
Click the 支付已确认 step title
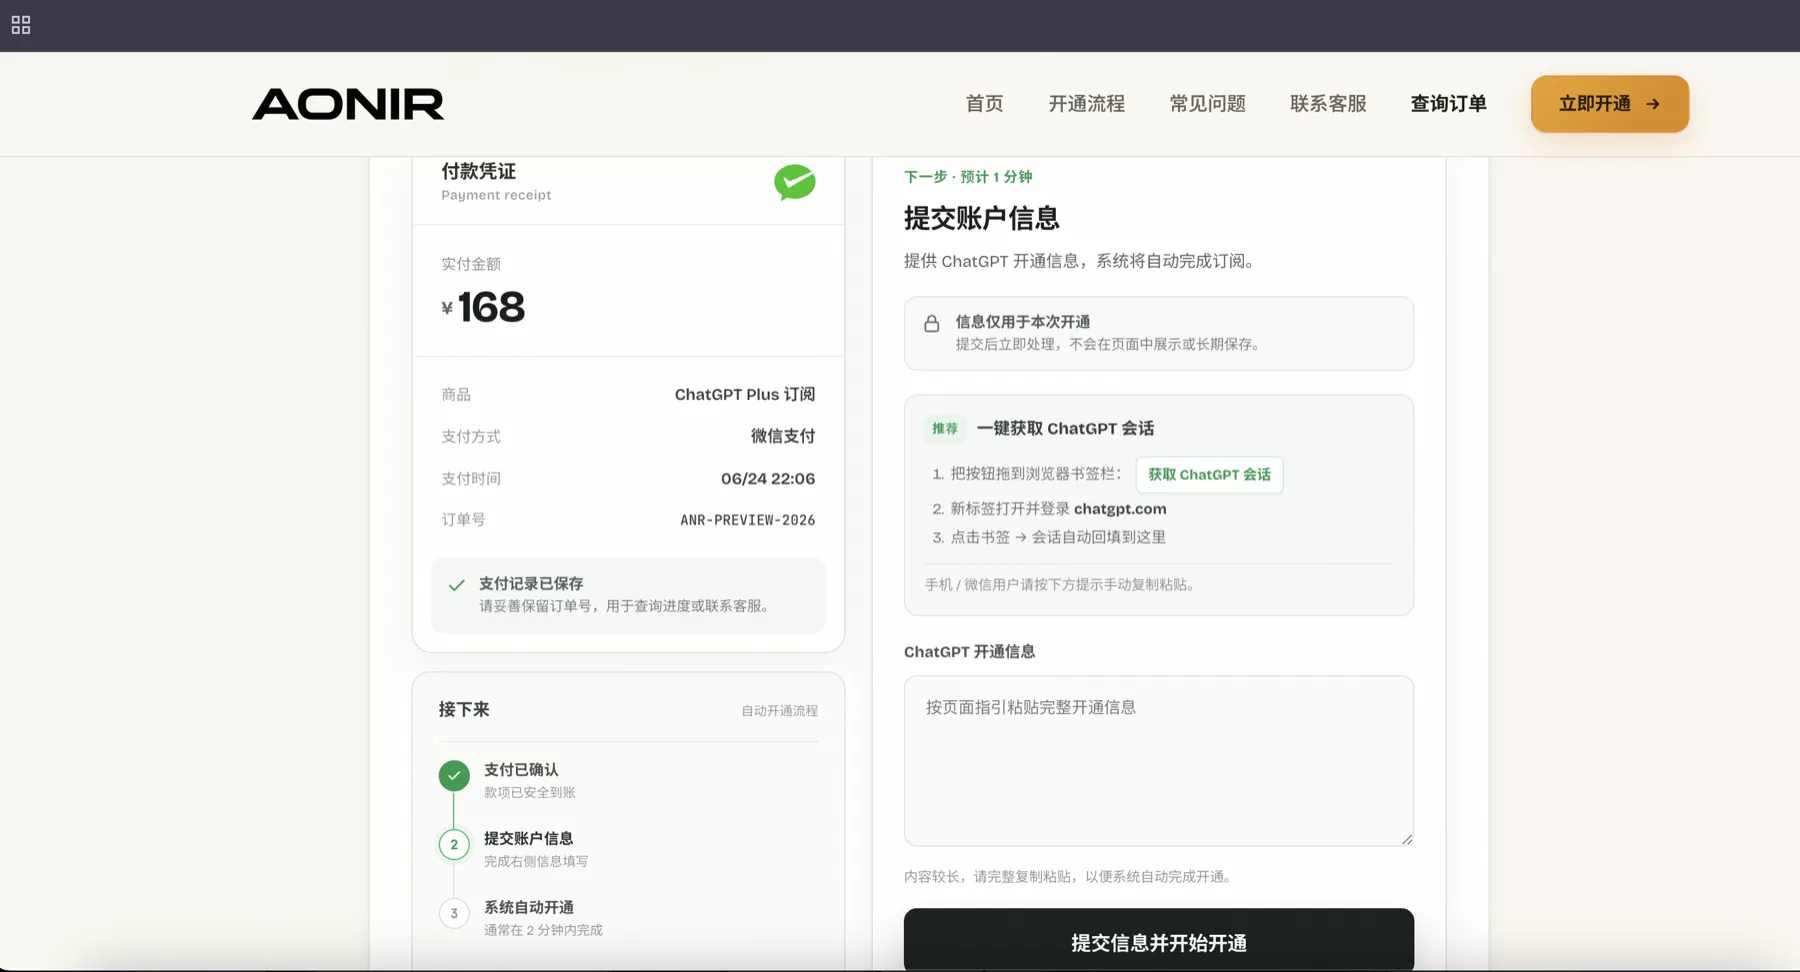521,770
